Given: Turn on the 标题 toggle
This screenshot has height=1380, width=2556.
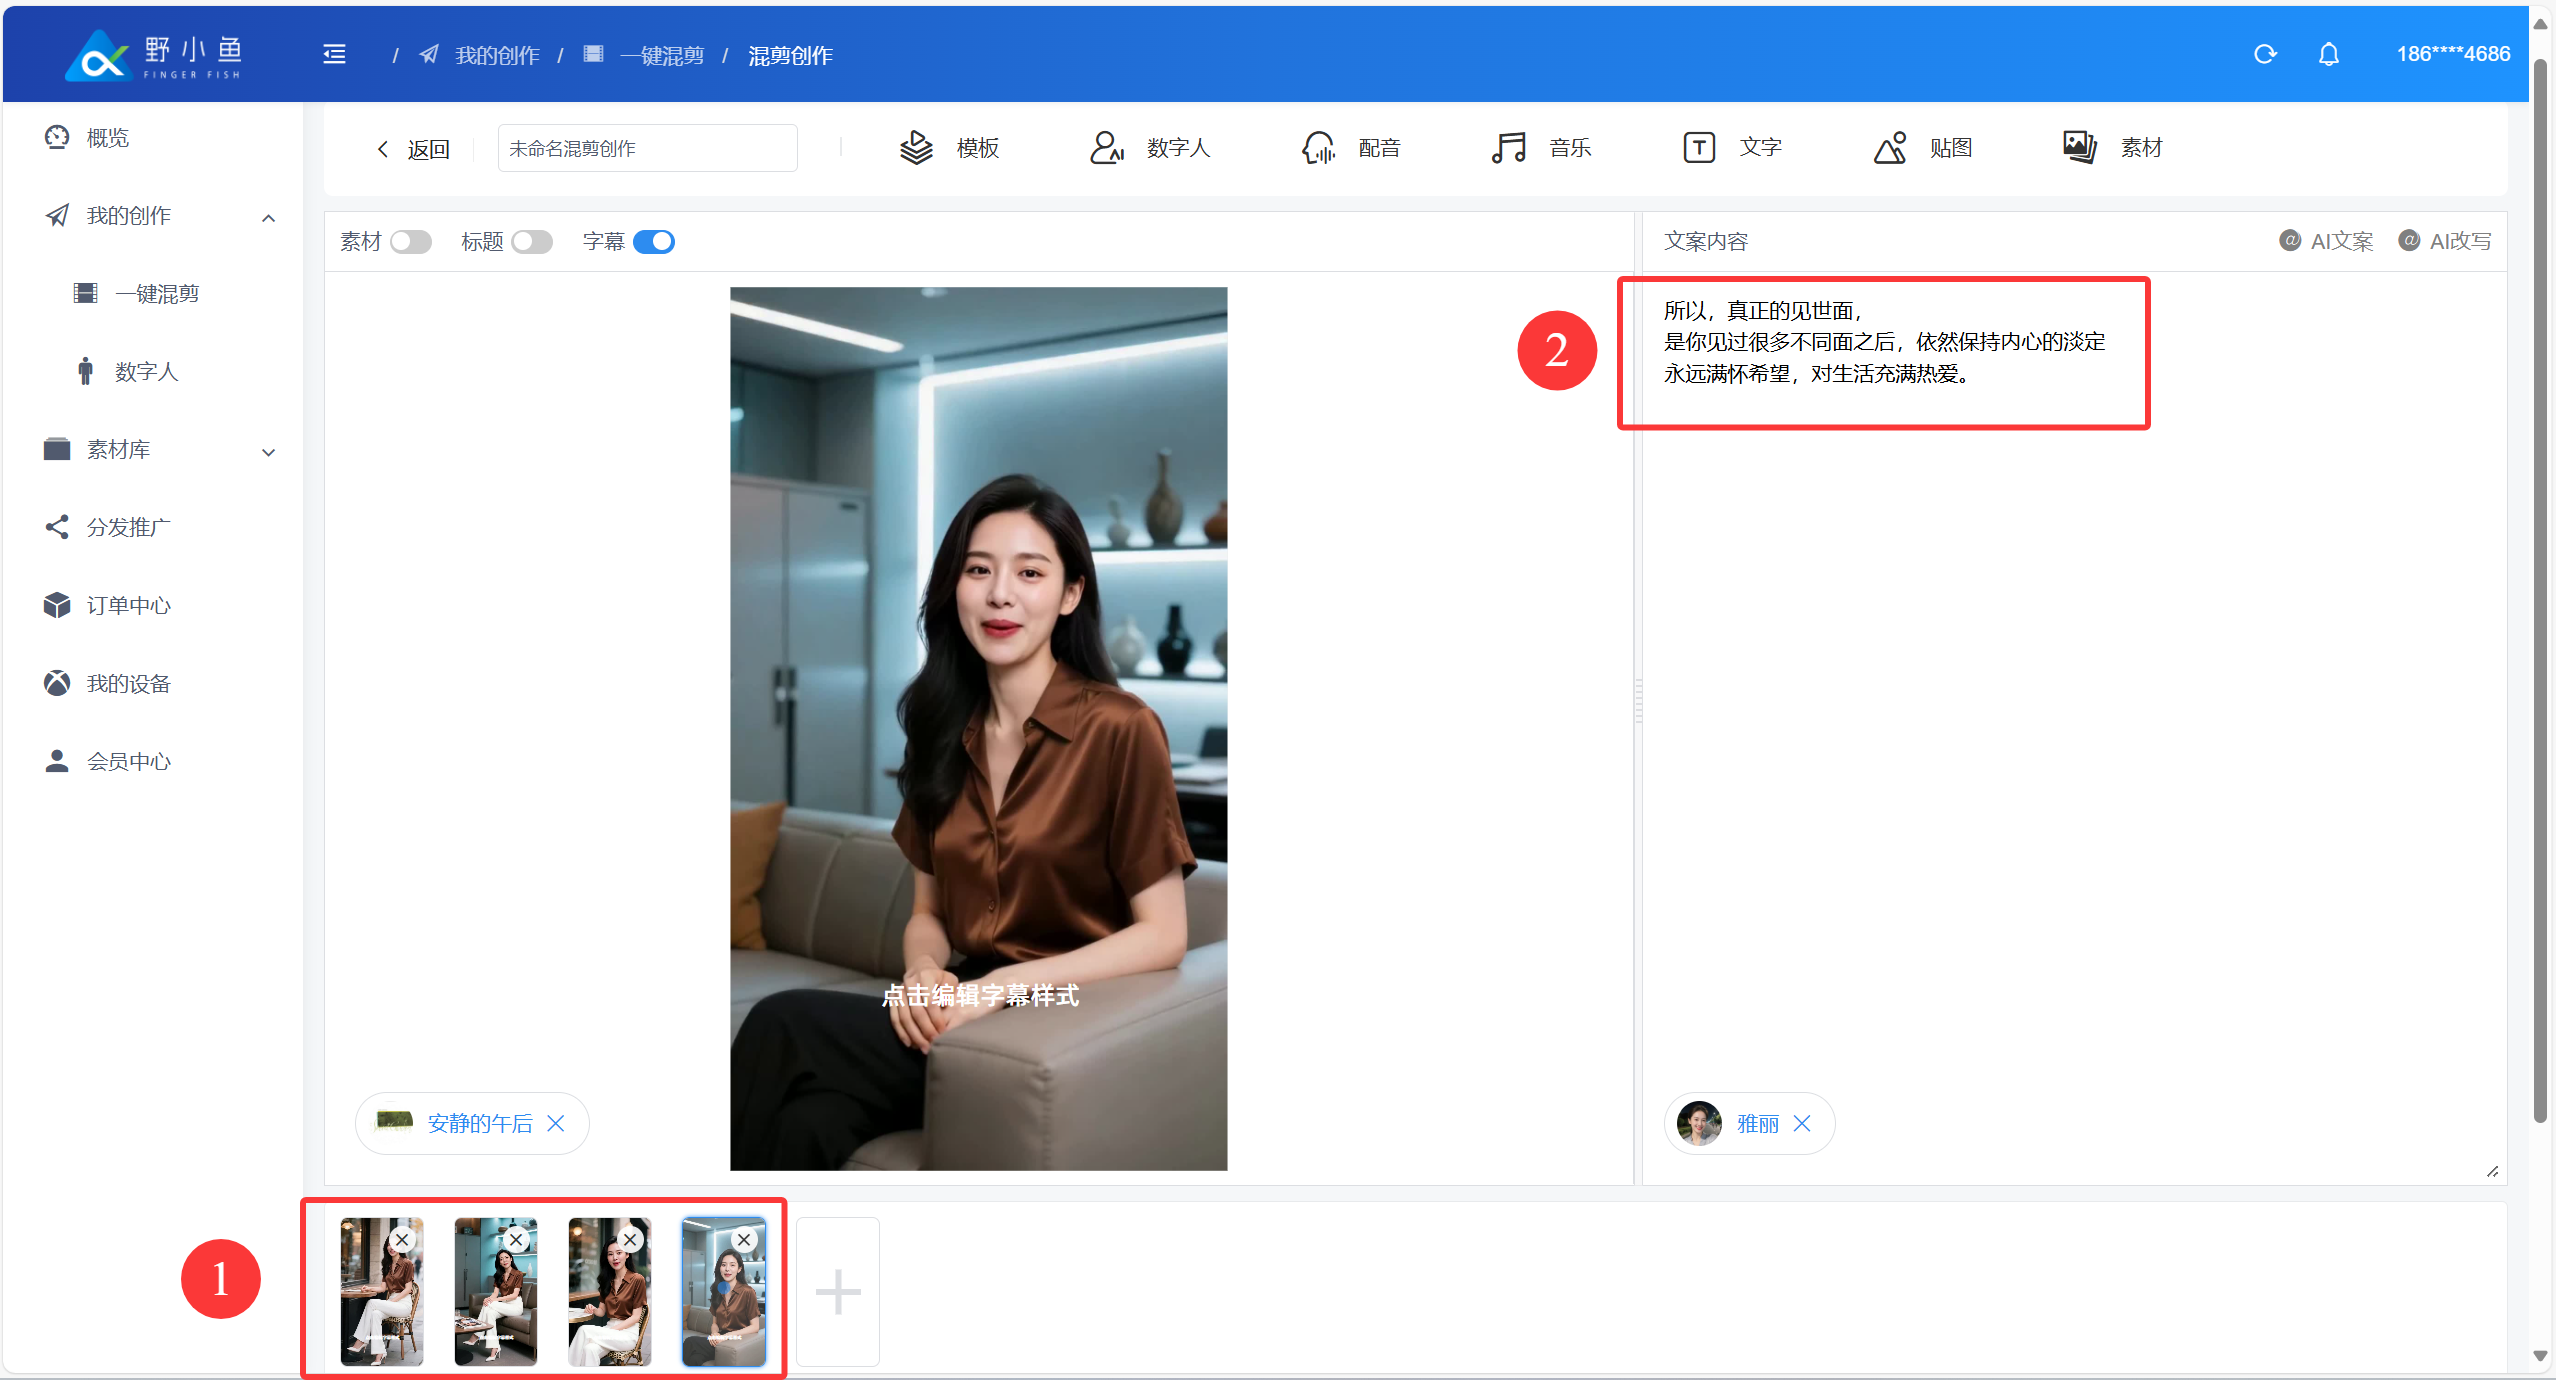Looking at the screenshot, I should coord(531,242).
